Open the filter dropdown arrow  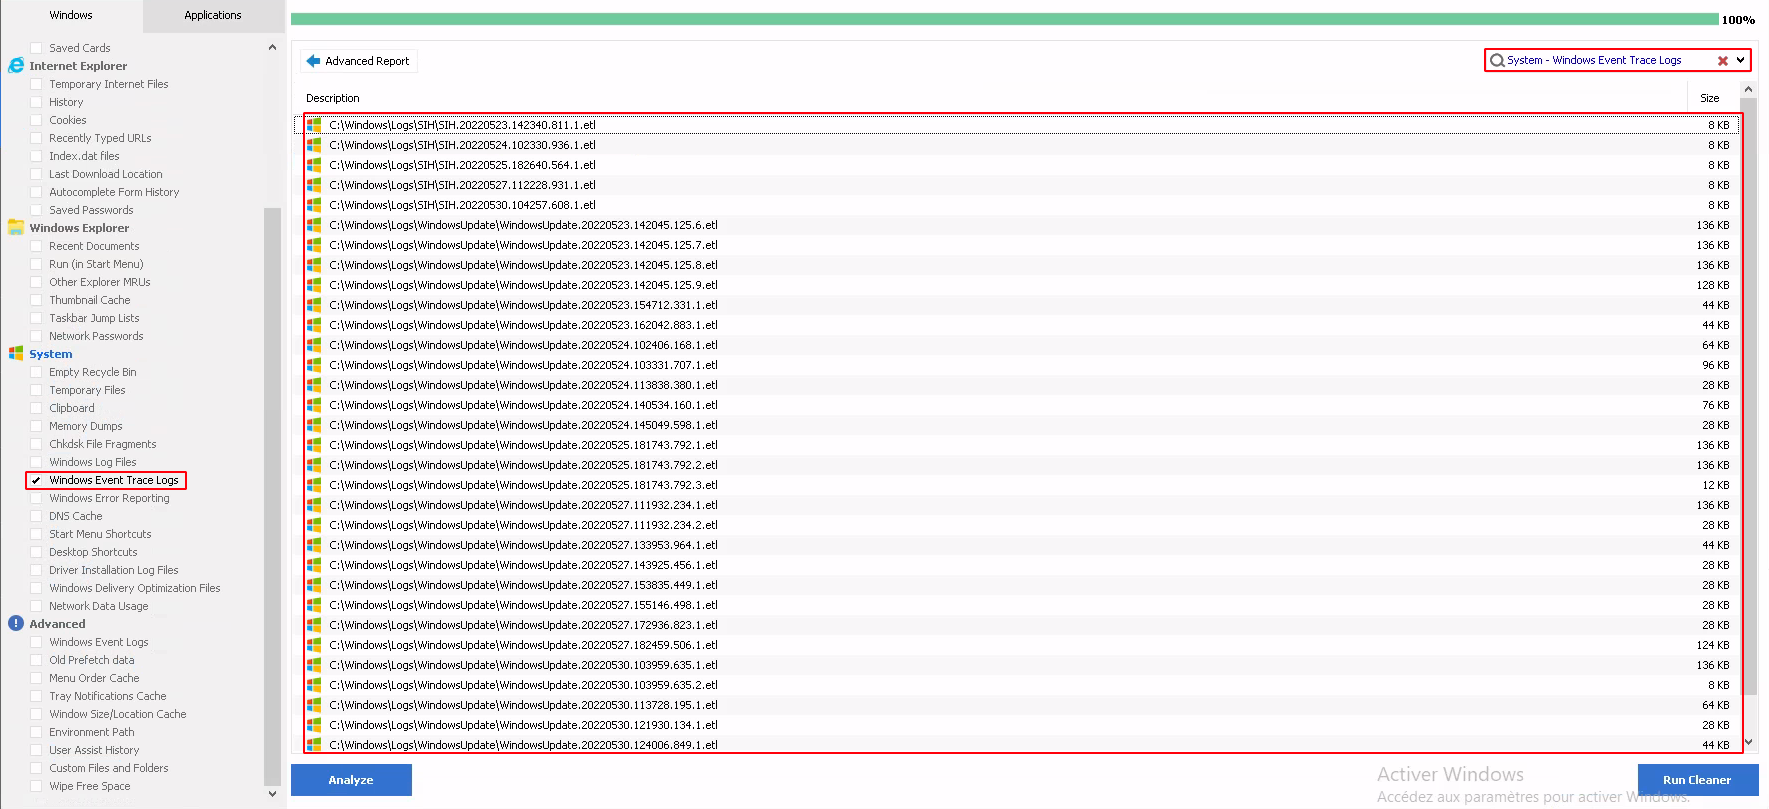(1740, 60)
